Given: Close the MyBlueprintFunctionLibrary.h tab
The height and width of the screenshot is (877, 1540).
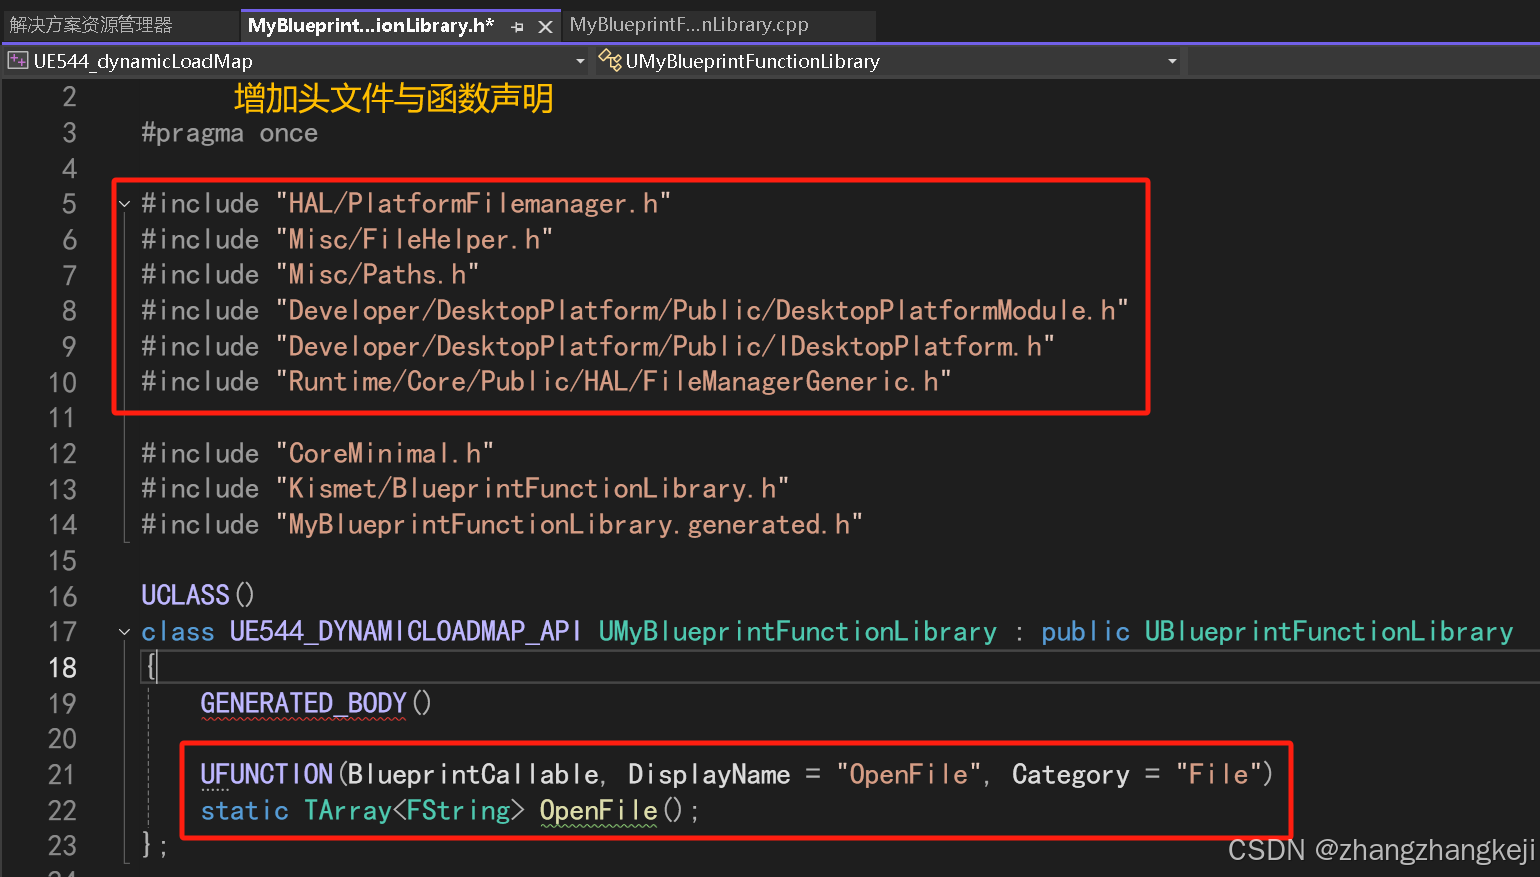Looking at the screenshot, I should click(x=545, y=27).
